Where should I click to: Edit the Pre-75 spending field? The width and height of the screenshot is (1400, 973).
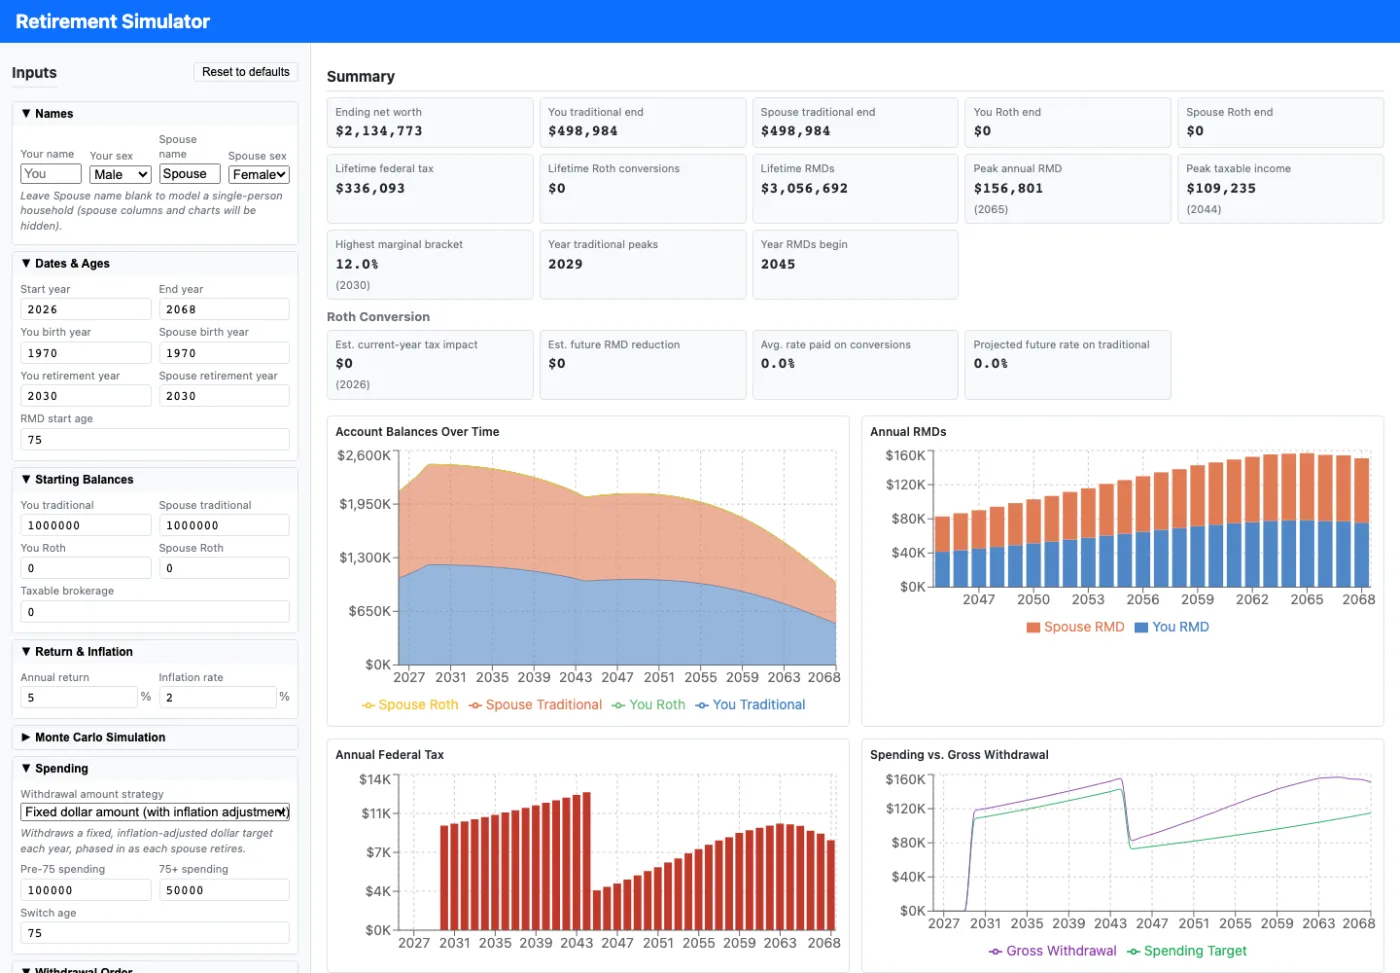86,890
